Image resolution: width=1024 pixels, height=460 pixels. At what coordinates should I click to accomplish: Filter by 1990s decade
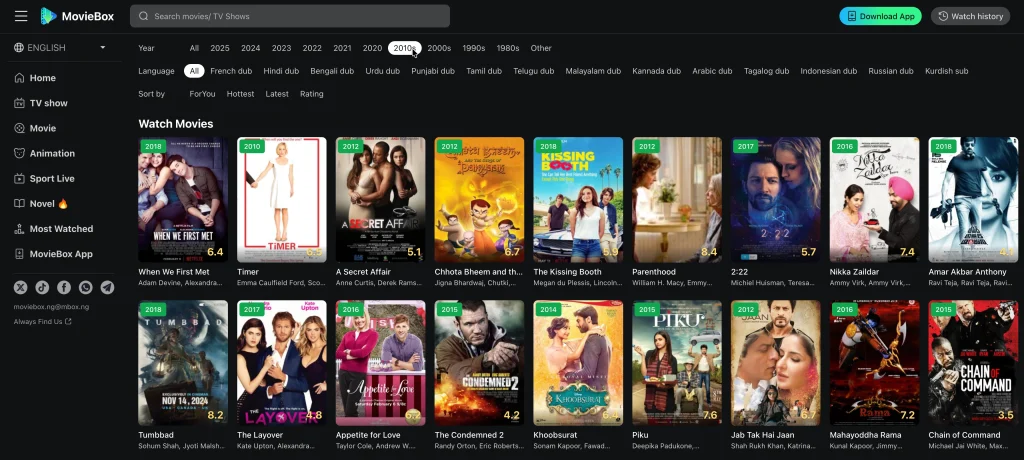click(474, 48)
